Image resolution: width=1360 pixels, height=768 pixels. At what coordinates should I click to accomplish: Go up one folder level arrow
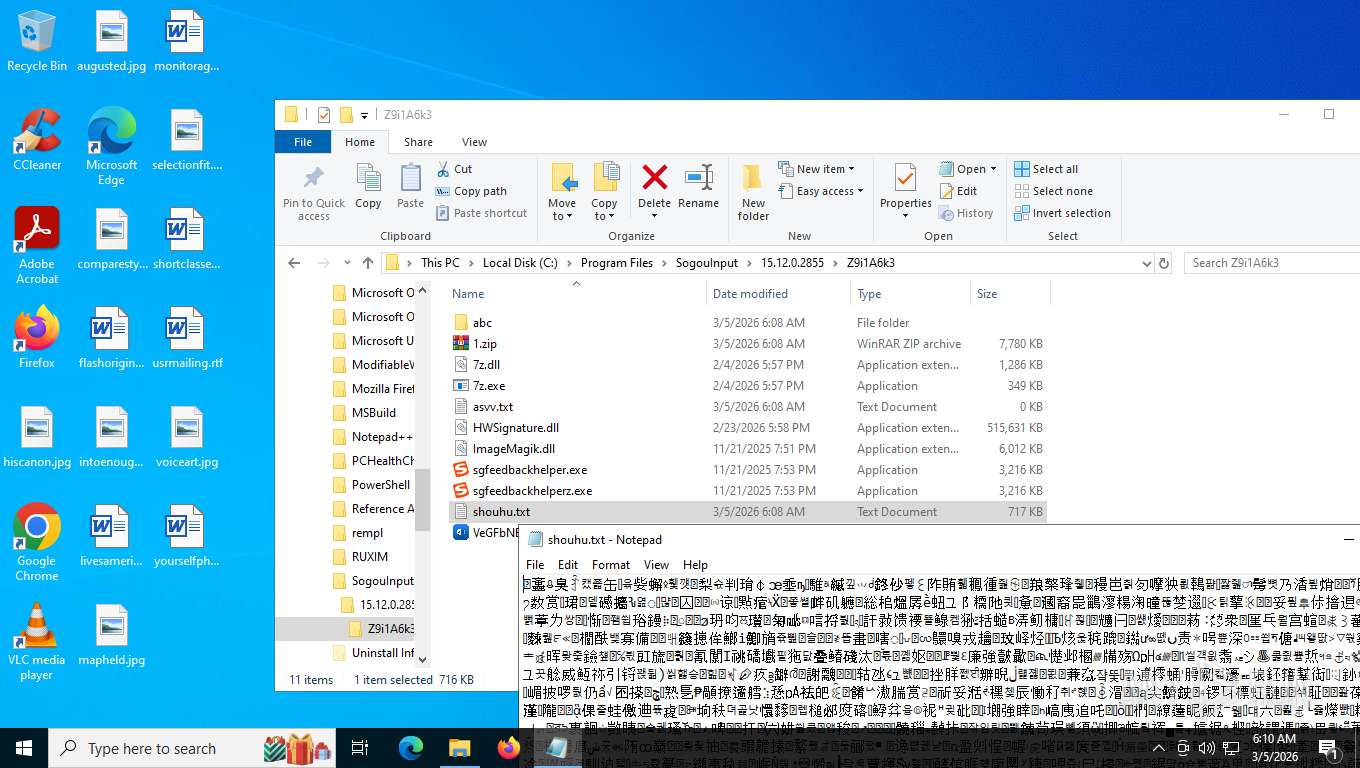368,263
